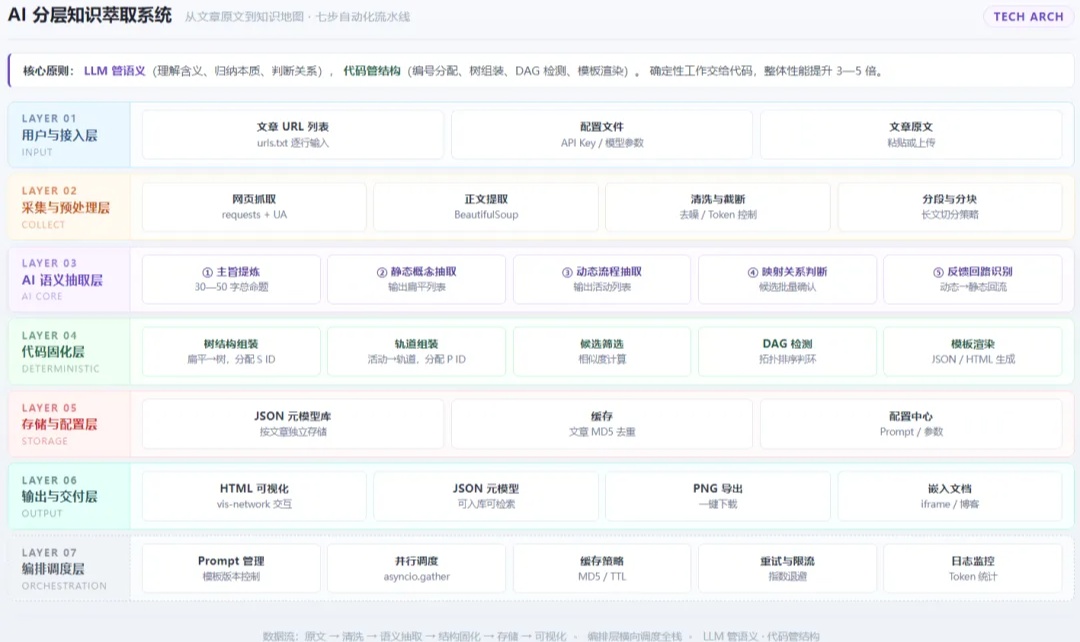This screenshot has height=642, width=1080.
Task: Click the 配置中心 Prompt card
Action: 911,424
